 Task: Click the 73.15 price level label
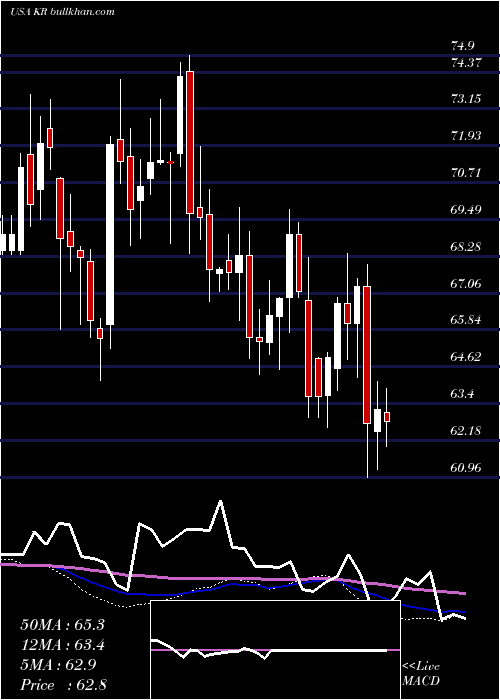466,98
